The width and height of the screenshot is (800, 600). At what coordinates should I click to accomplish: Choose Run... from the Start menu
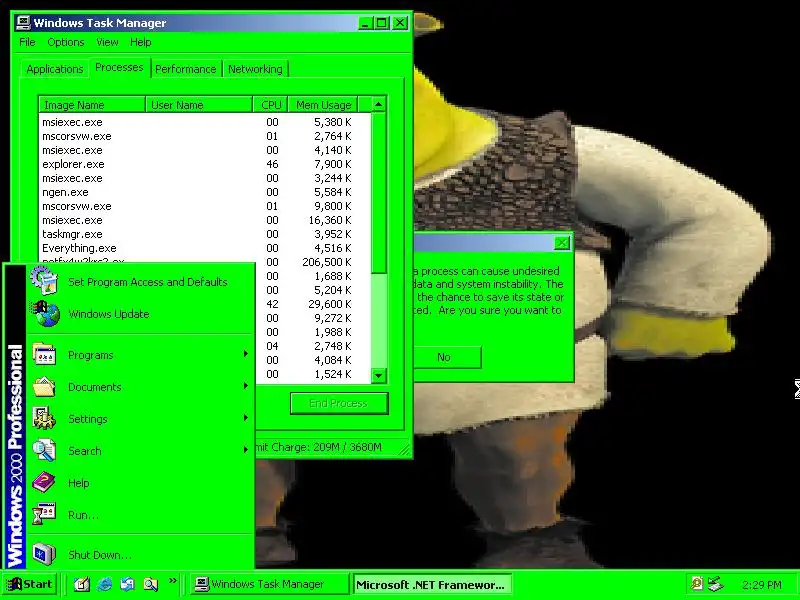point(140,515)
